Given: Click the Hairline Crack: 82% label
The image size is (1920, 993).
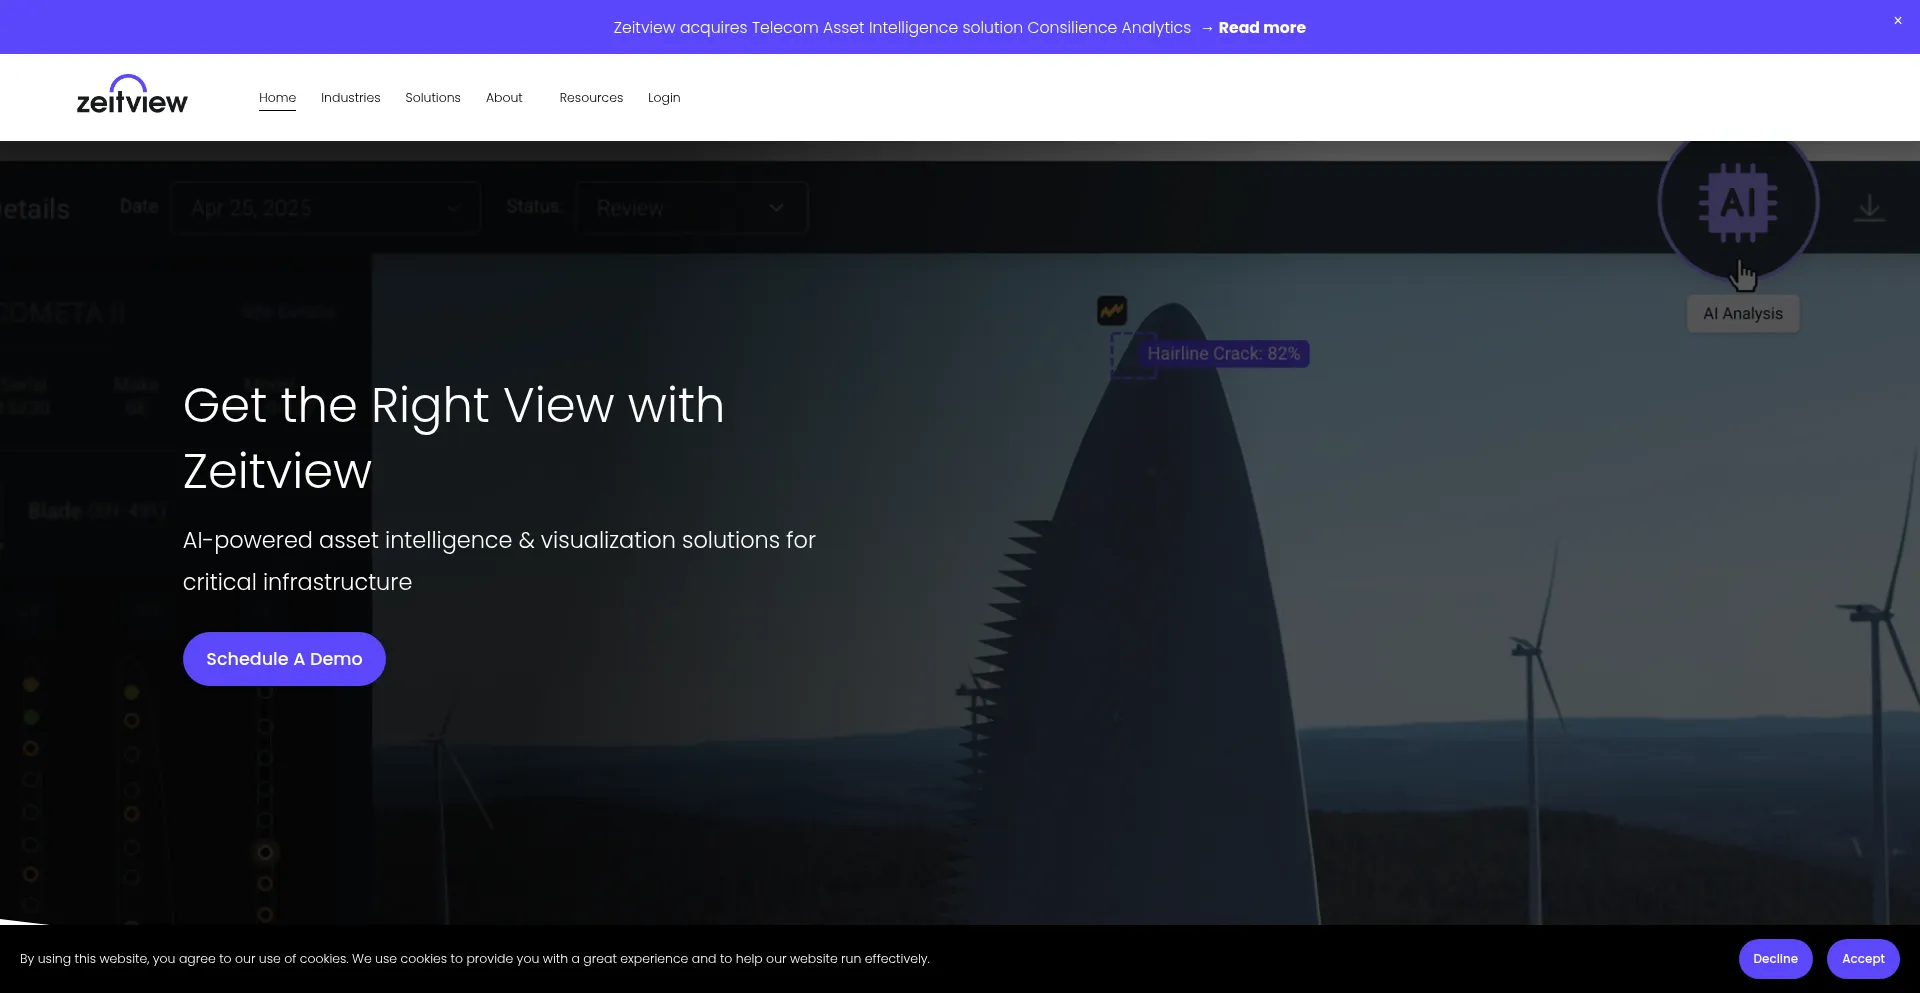Looking at the screenshot, I should tap(1223, 354).
